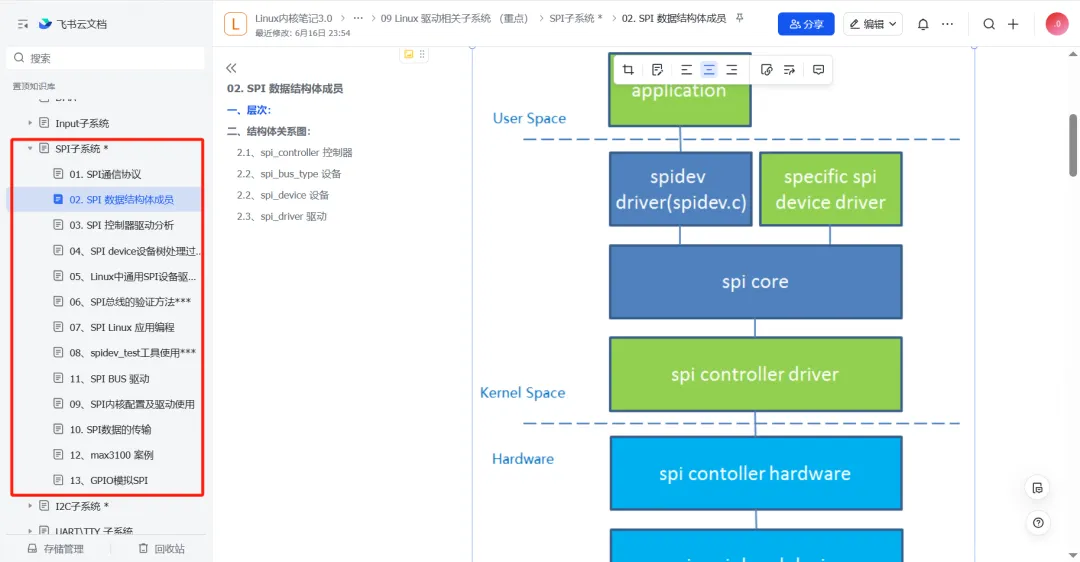Expand the Input子系统 tree node arrow

(x=30, y=123)
